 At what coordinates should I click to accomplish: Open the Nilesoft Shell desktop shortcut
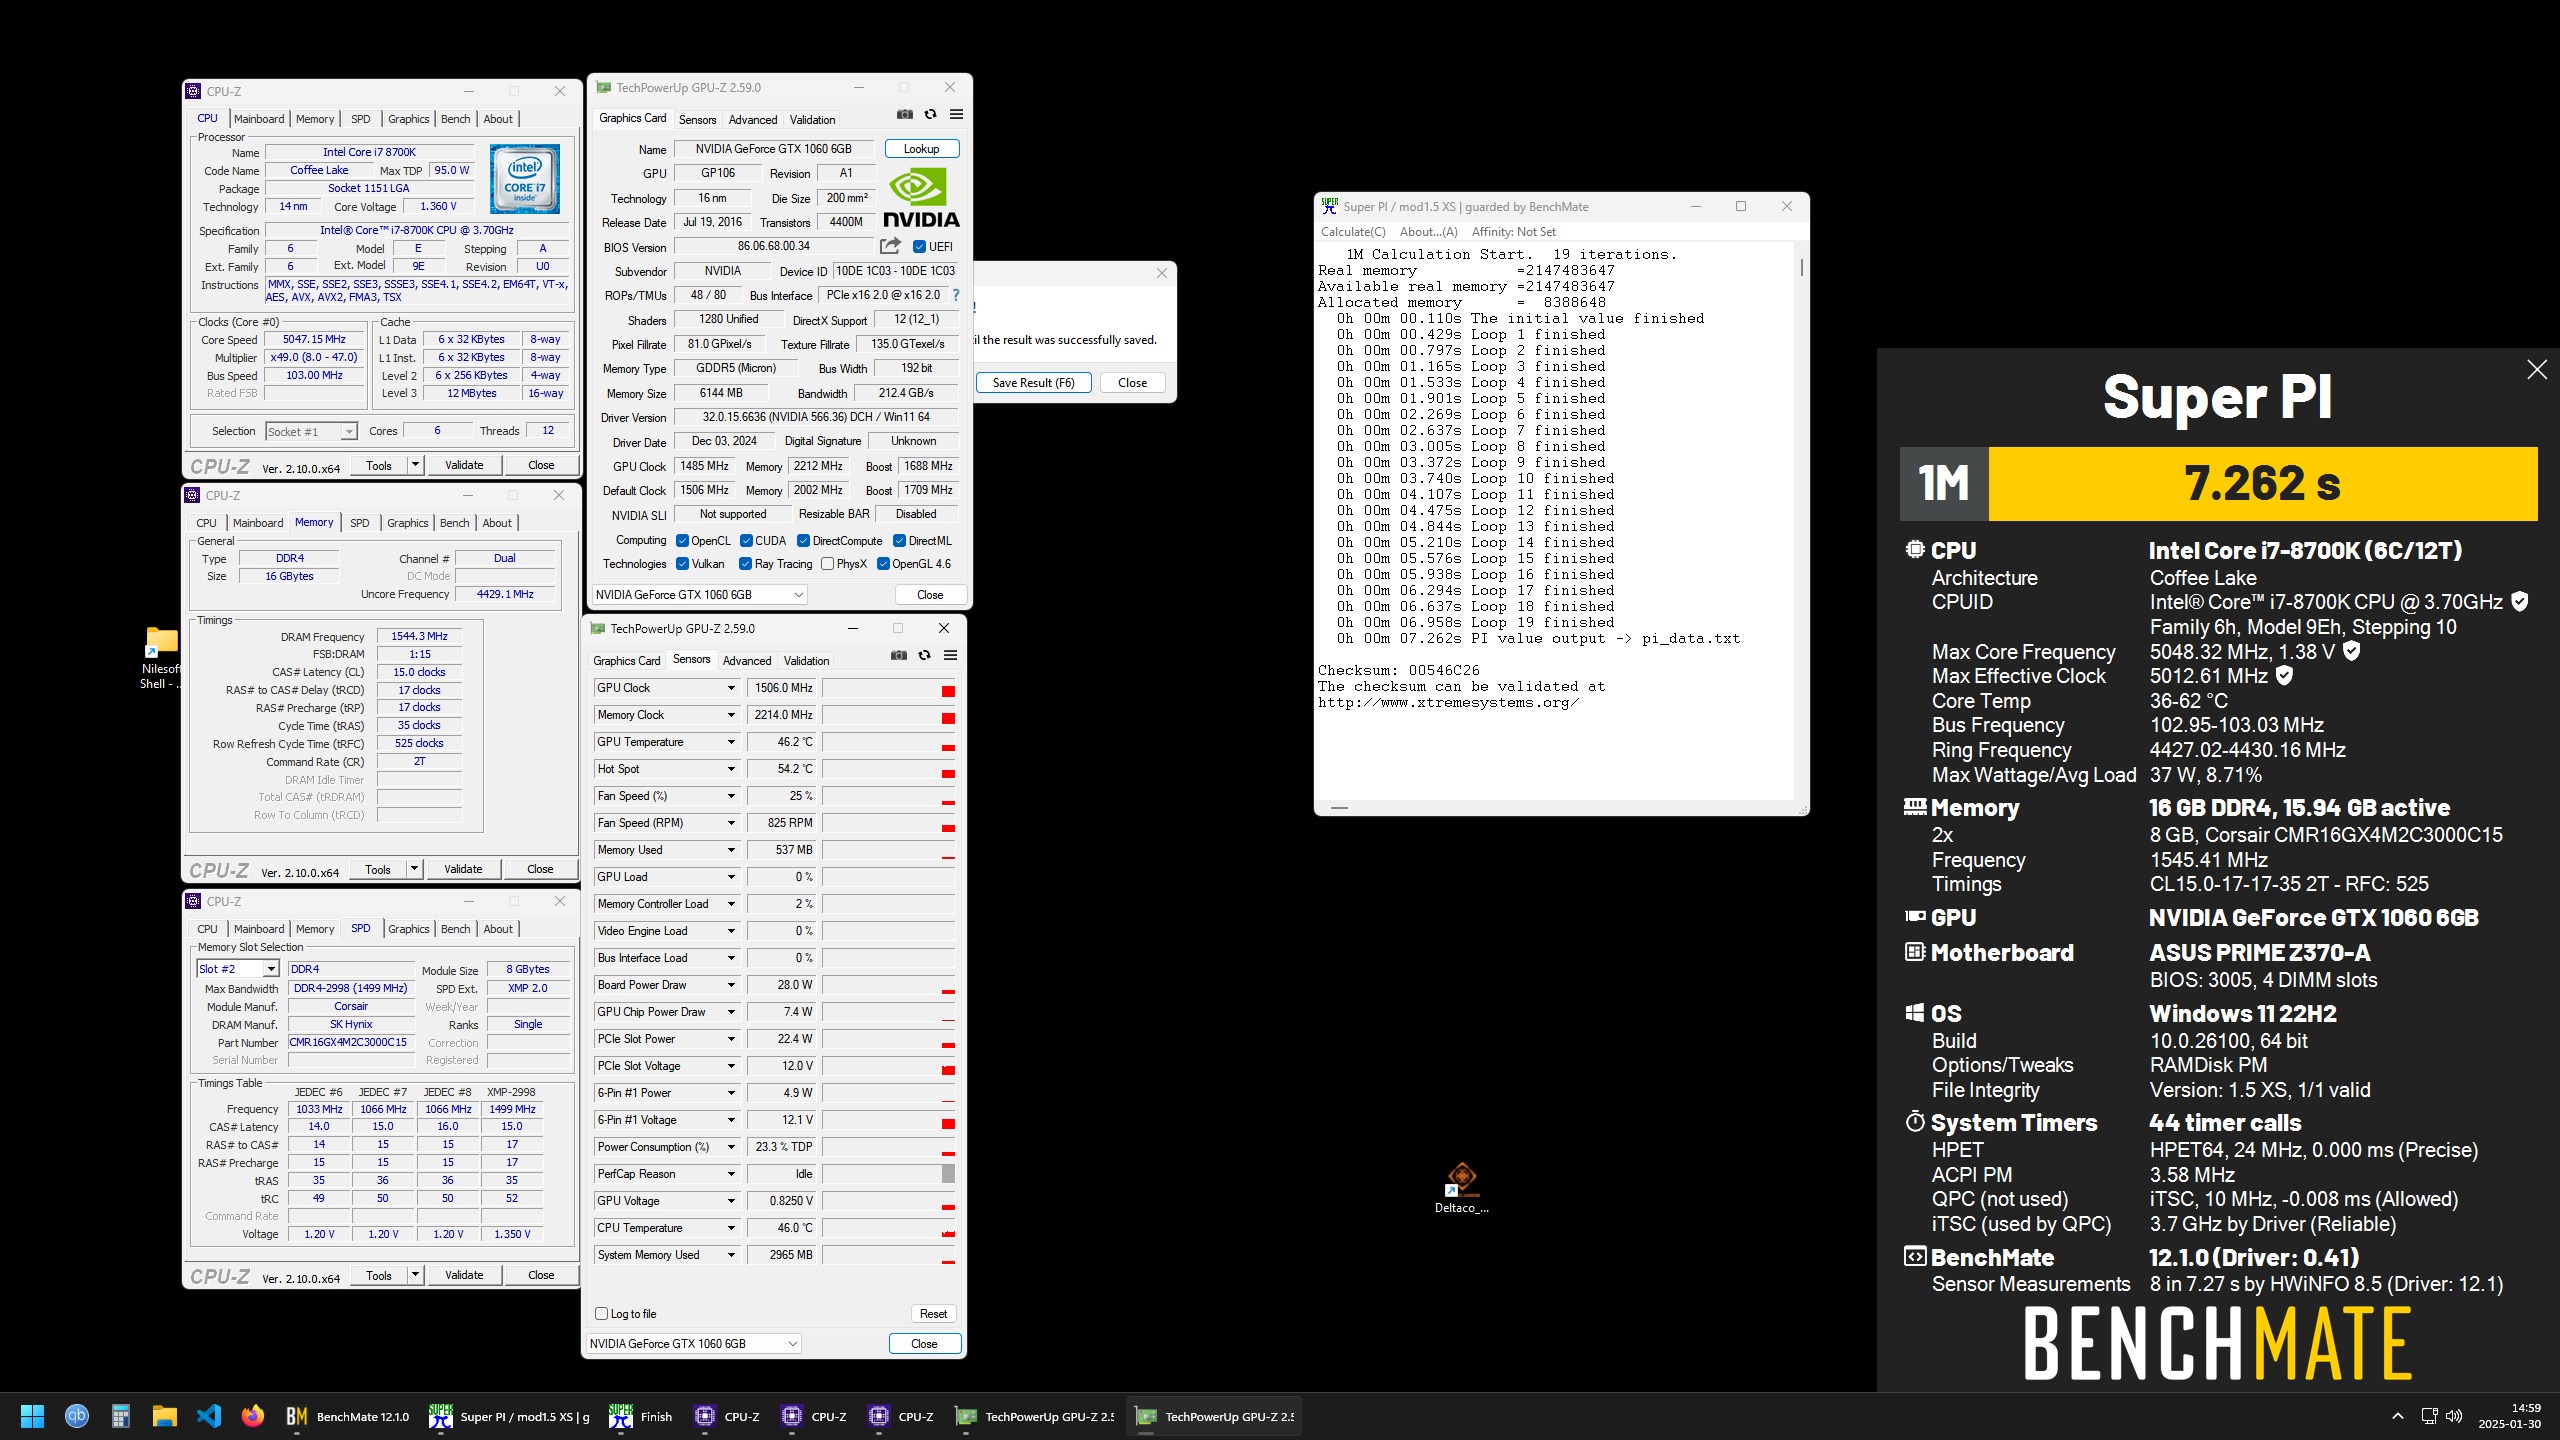(x=161, y=657)
